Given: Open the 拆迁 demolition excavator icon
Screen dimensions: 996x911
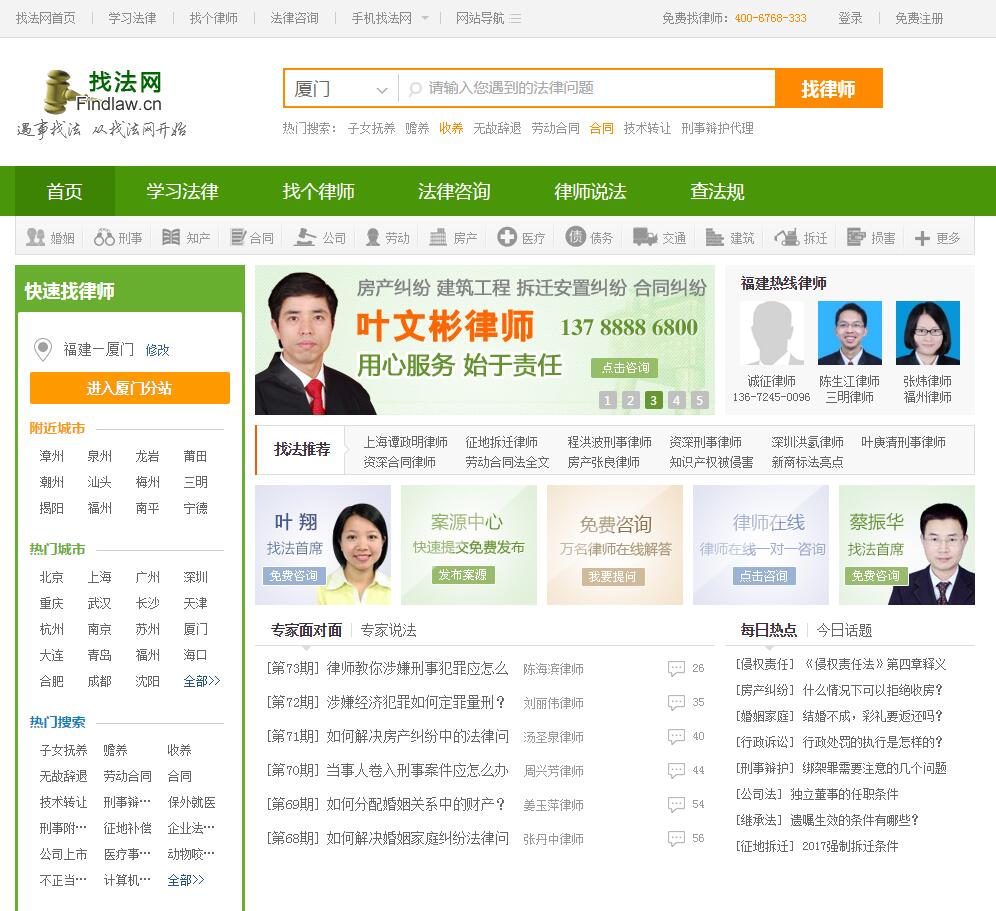Looking at the screenshot, I should point(787,238).
